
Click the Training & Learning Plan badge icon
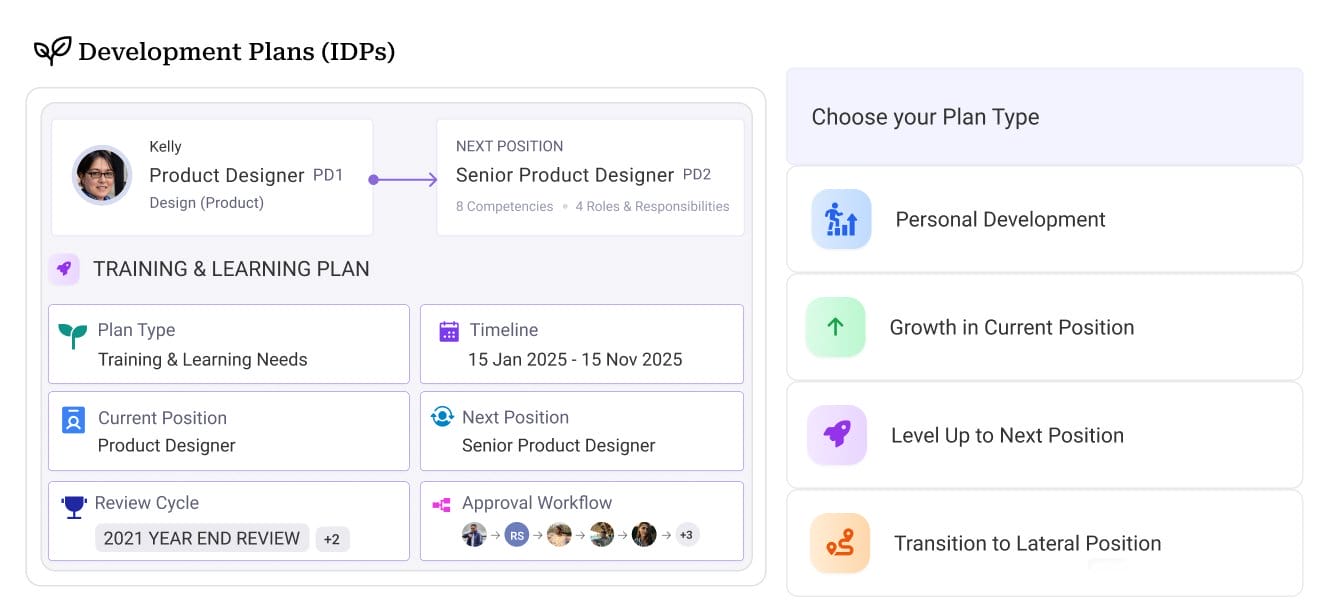(64, 269)
